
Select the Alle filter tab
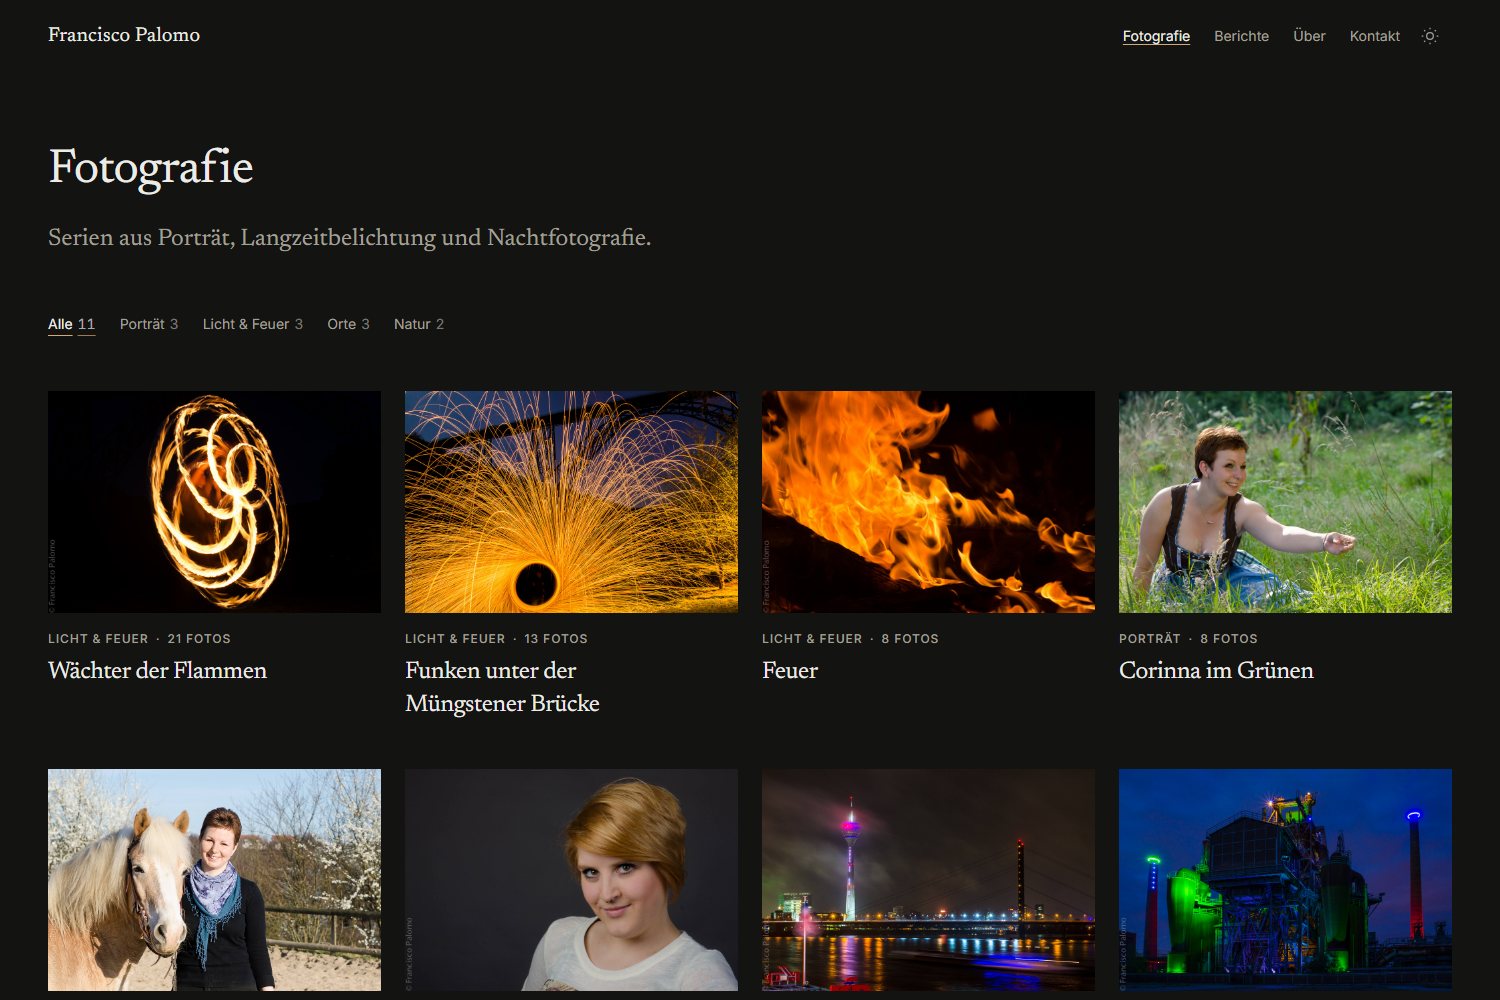click(x=71, y=324)
